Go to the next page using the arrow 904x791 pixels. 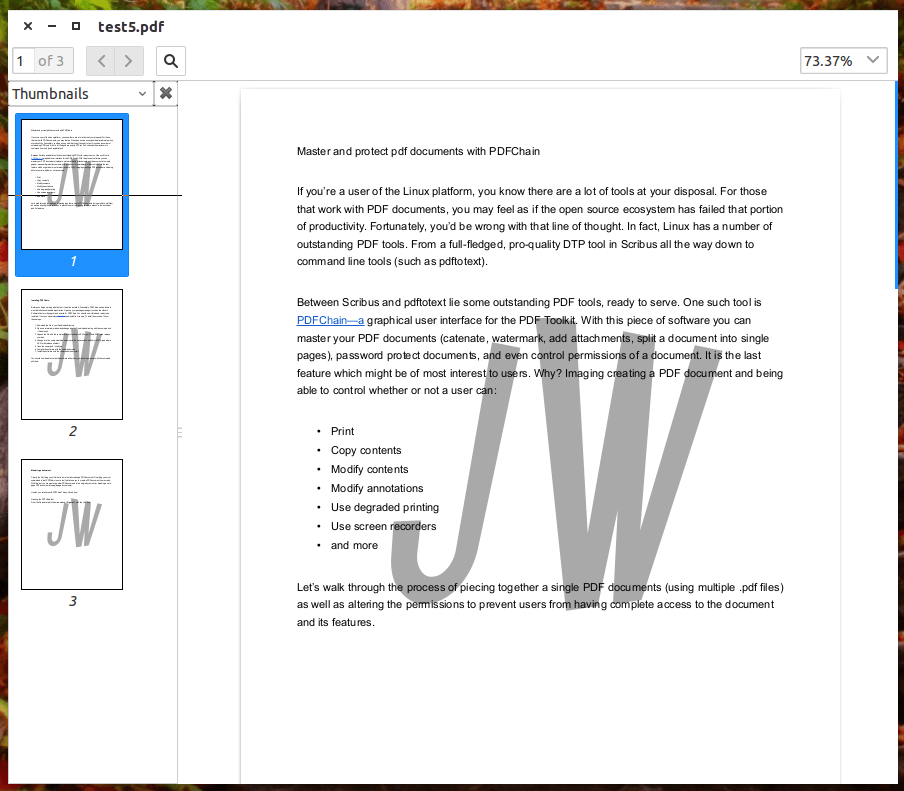(x=128, y=60)
